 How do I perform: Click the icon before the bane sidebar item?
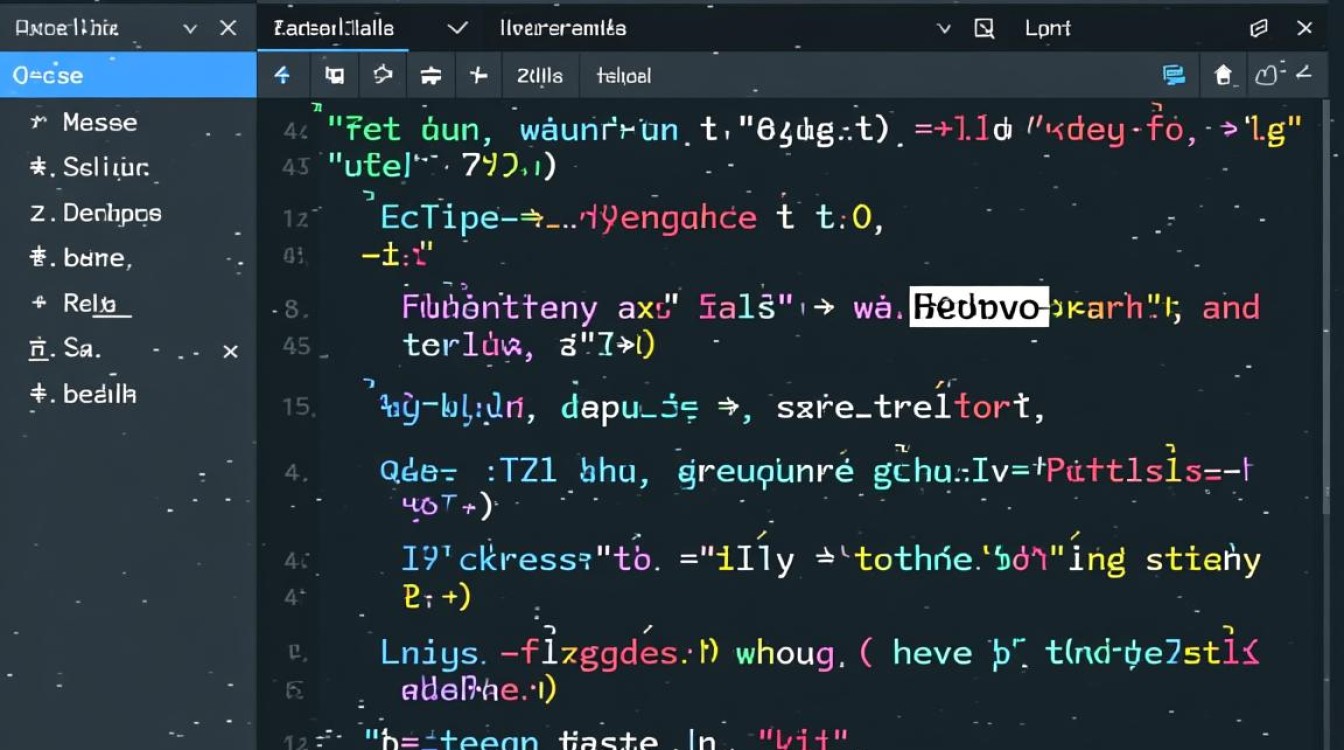[x=38, y=257]
